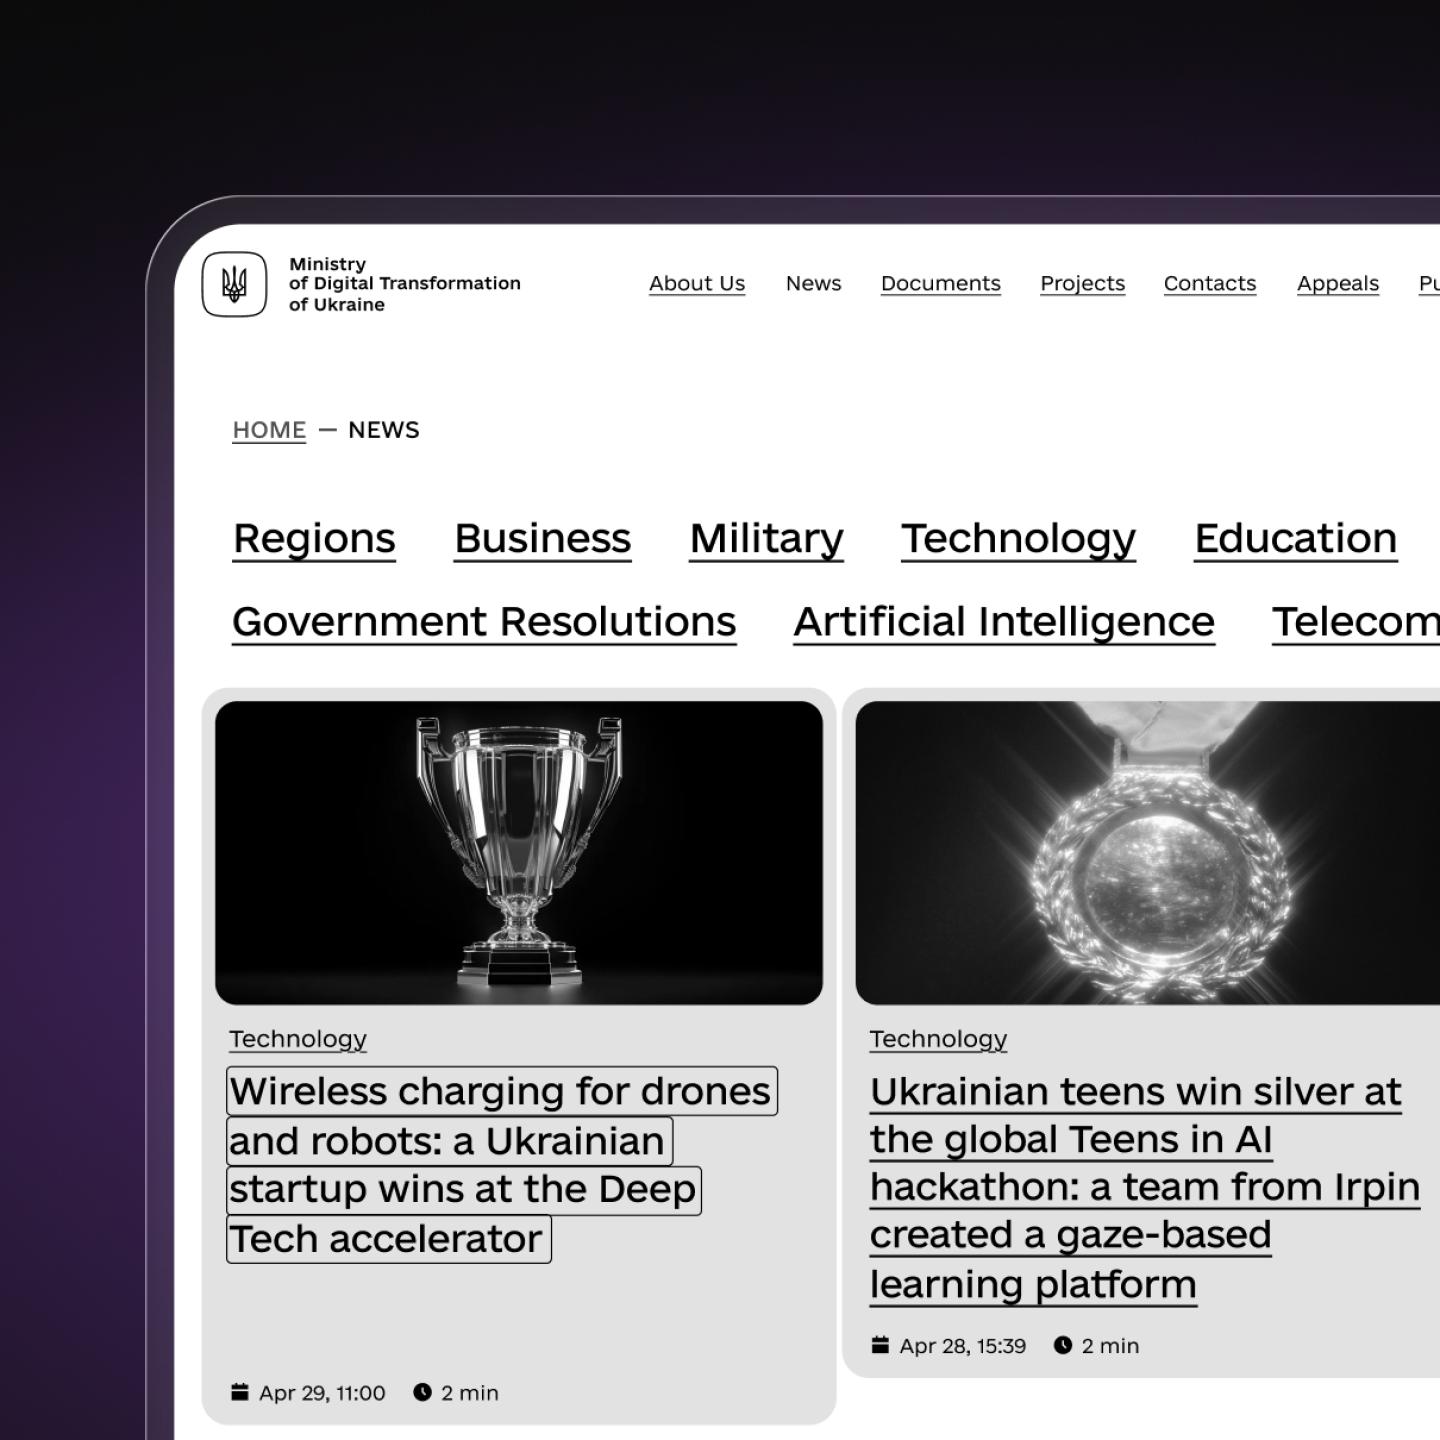Viewport: 1440px width, 1440px height.
Task: Click Technology tag on wireless charging card
Action: [x=298, y=1039]
